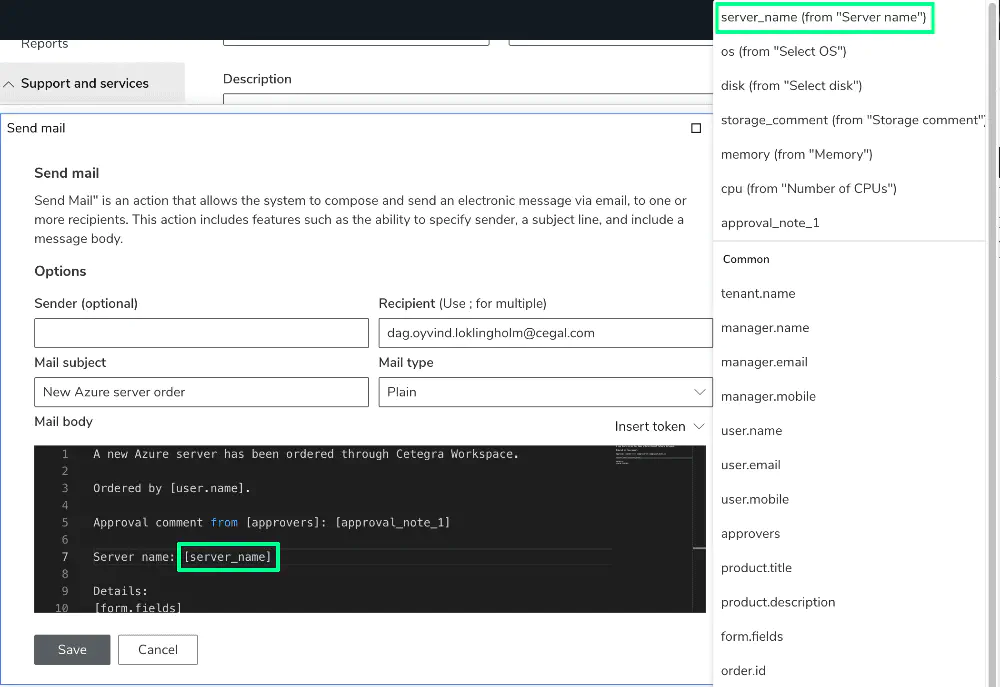The width and height of the screenshot is (1000, 687).
Task: Open the Mail type dropdown showing Plain
Action: pyautogui.click(x=545, y=392)
